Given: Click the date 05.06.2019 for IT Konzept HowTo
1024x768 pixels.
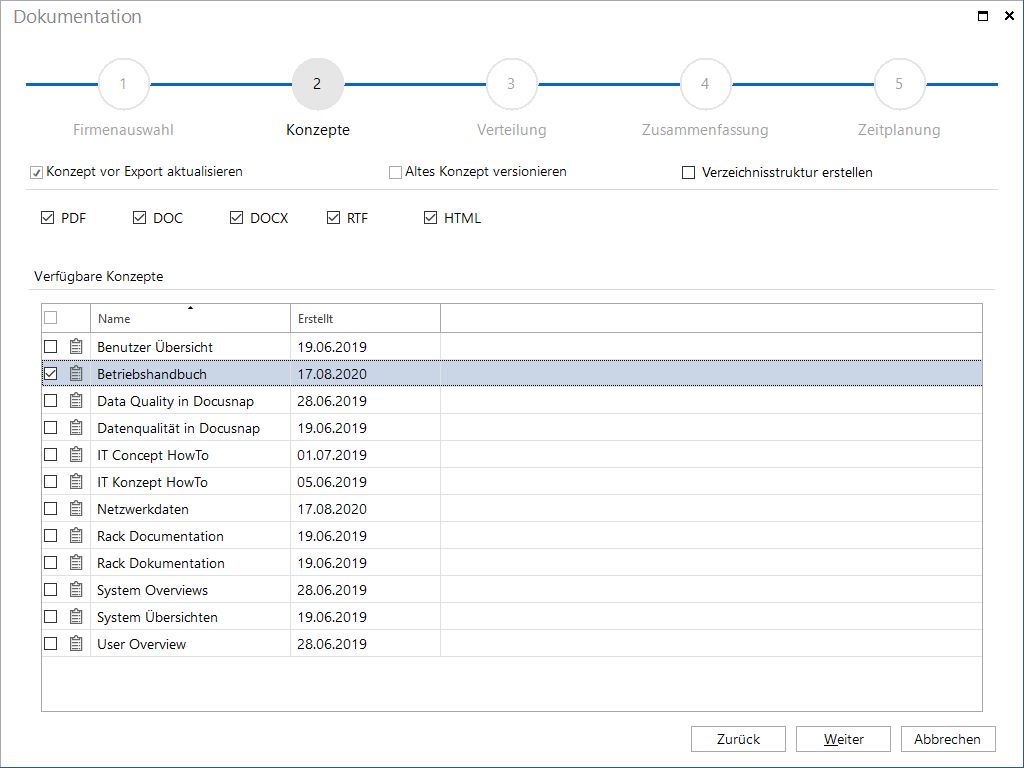Looking at the screenshot, I should point(332,482).
